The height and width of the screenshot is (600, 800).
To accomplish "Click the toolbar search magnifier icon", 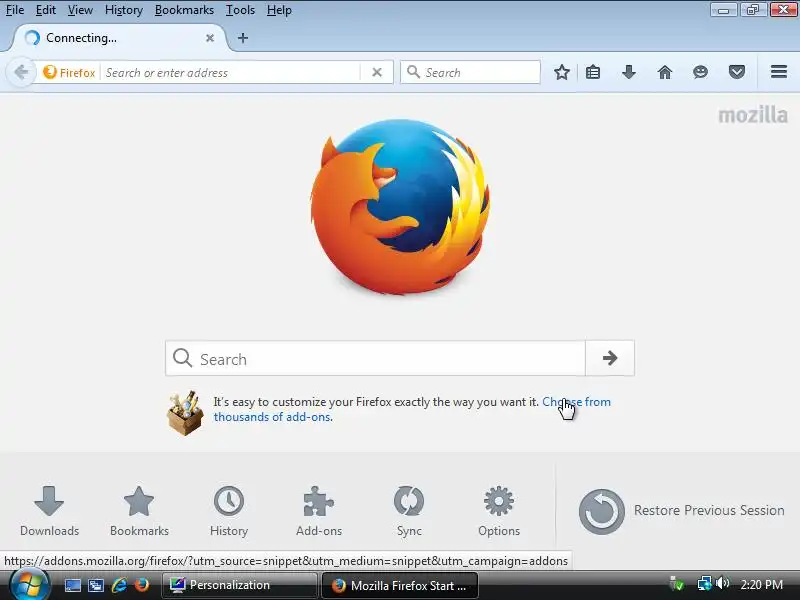I will pos(413,72).
